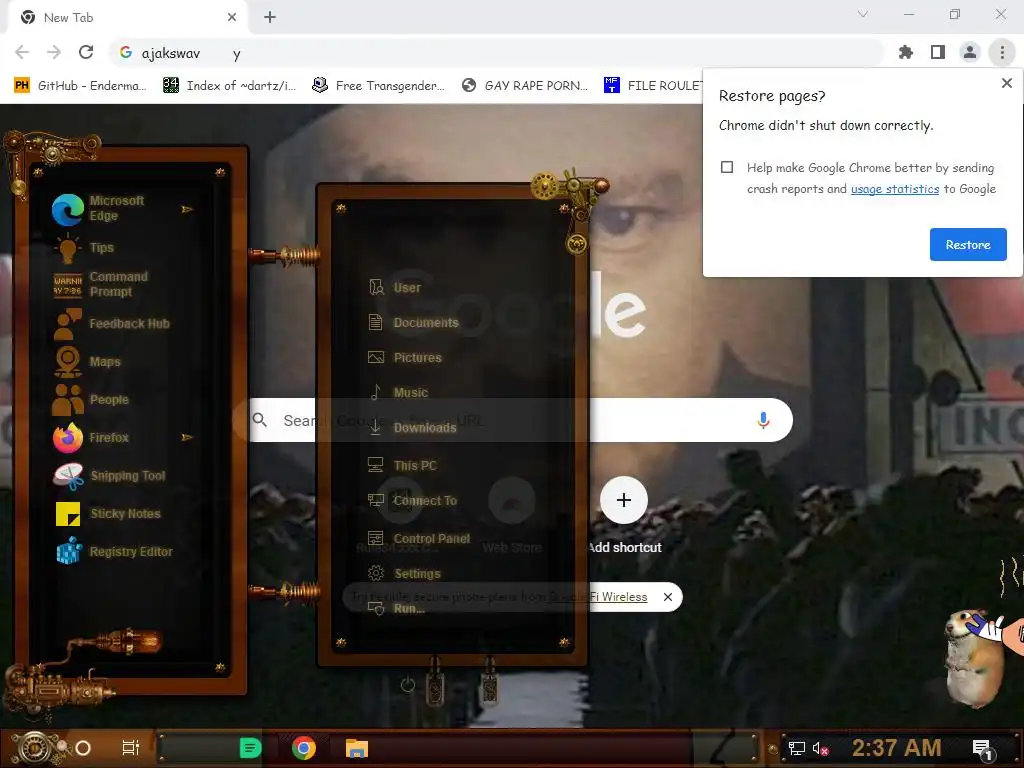Go back in Chrome

point(22,52)
